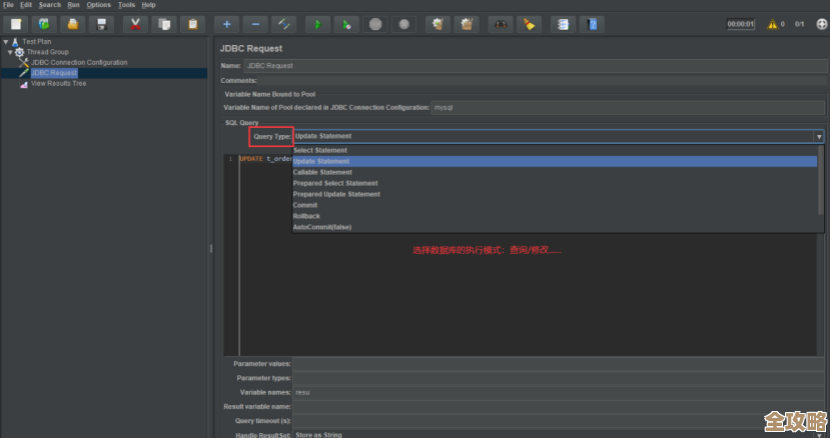Screen dimensions: 832x440
Task: Click the Query Type dropdown arrow
Action: 818,136
